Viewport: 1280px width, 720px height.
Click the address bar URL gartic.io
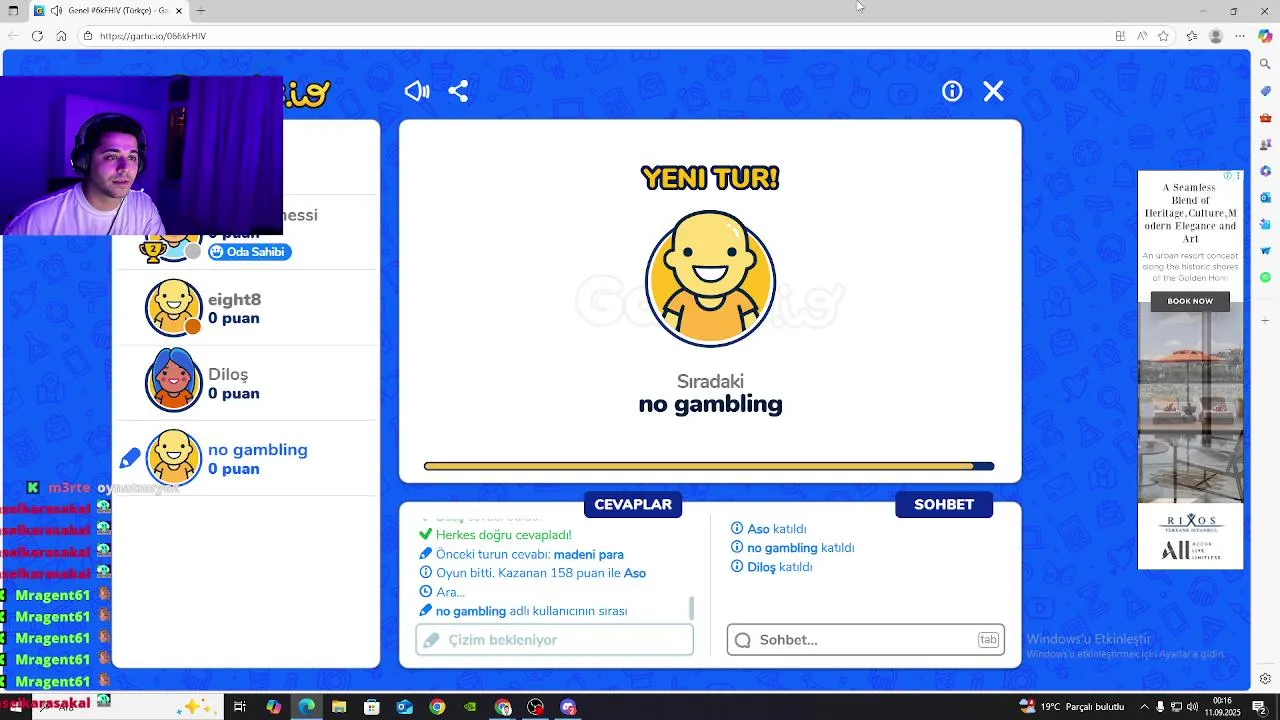pos(153,36)
